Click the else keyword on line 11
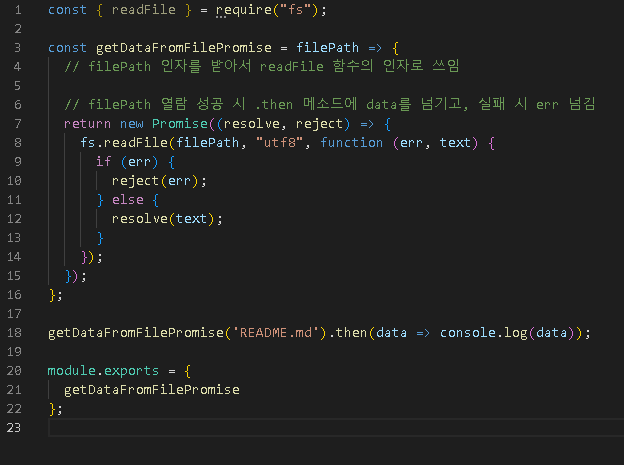 [x=128, y=200]
